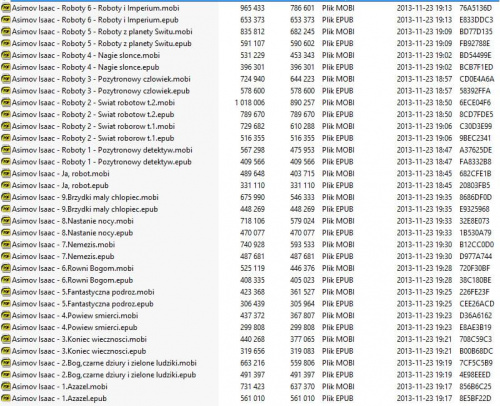Viewport: 500px width, 406px height.
Task: Click icon of Swiat robotow t.2.mobi
Action: tap(5, 103)
